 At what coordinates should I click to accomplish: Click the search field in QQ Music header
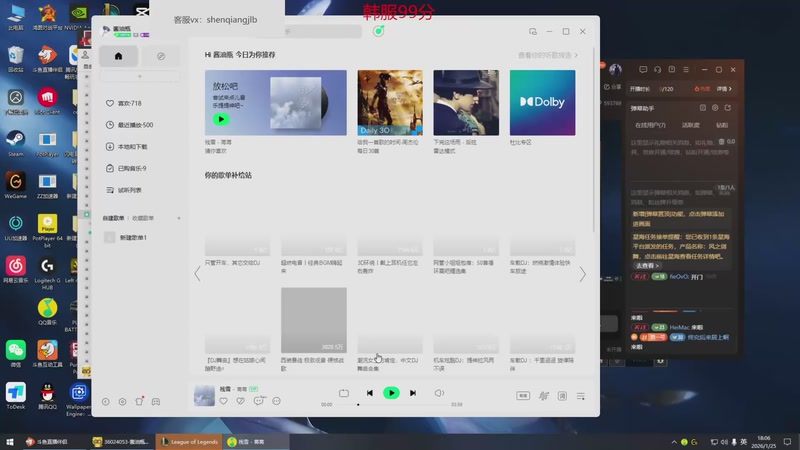click(321, 32)
